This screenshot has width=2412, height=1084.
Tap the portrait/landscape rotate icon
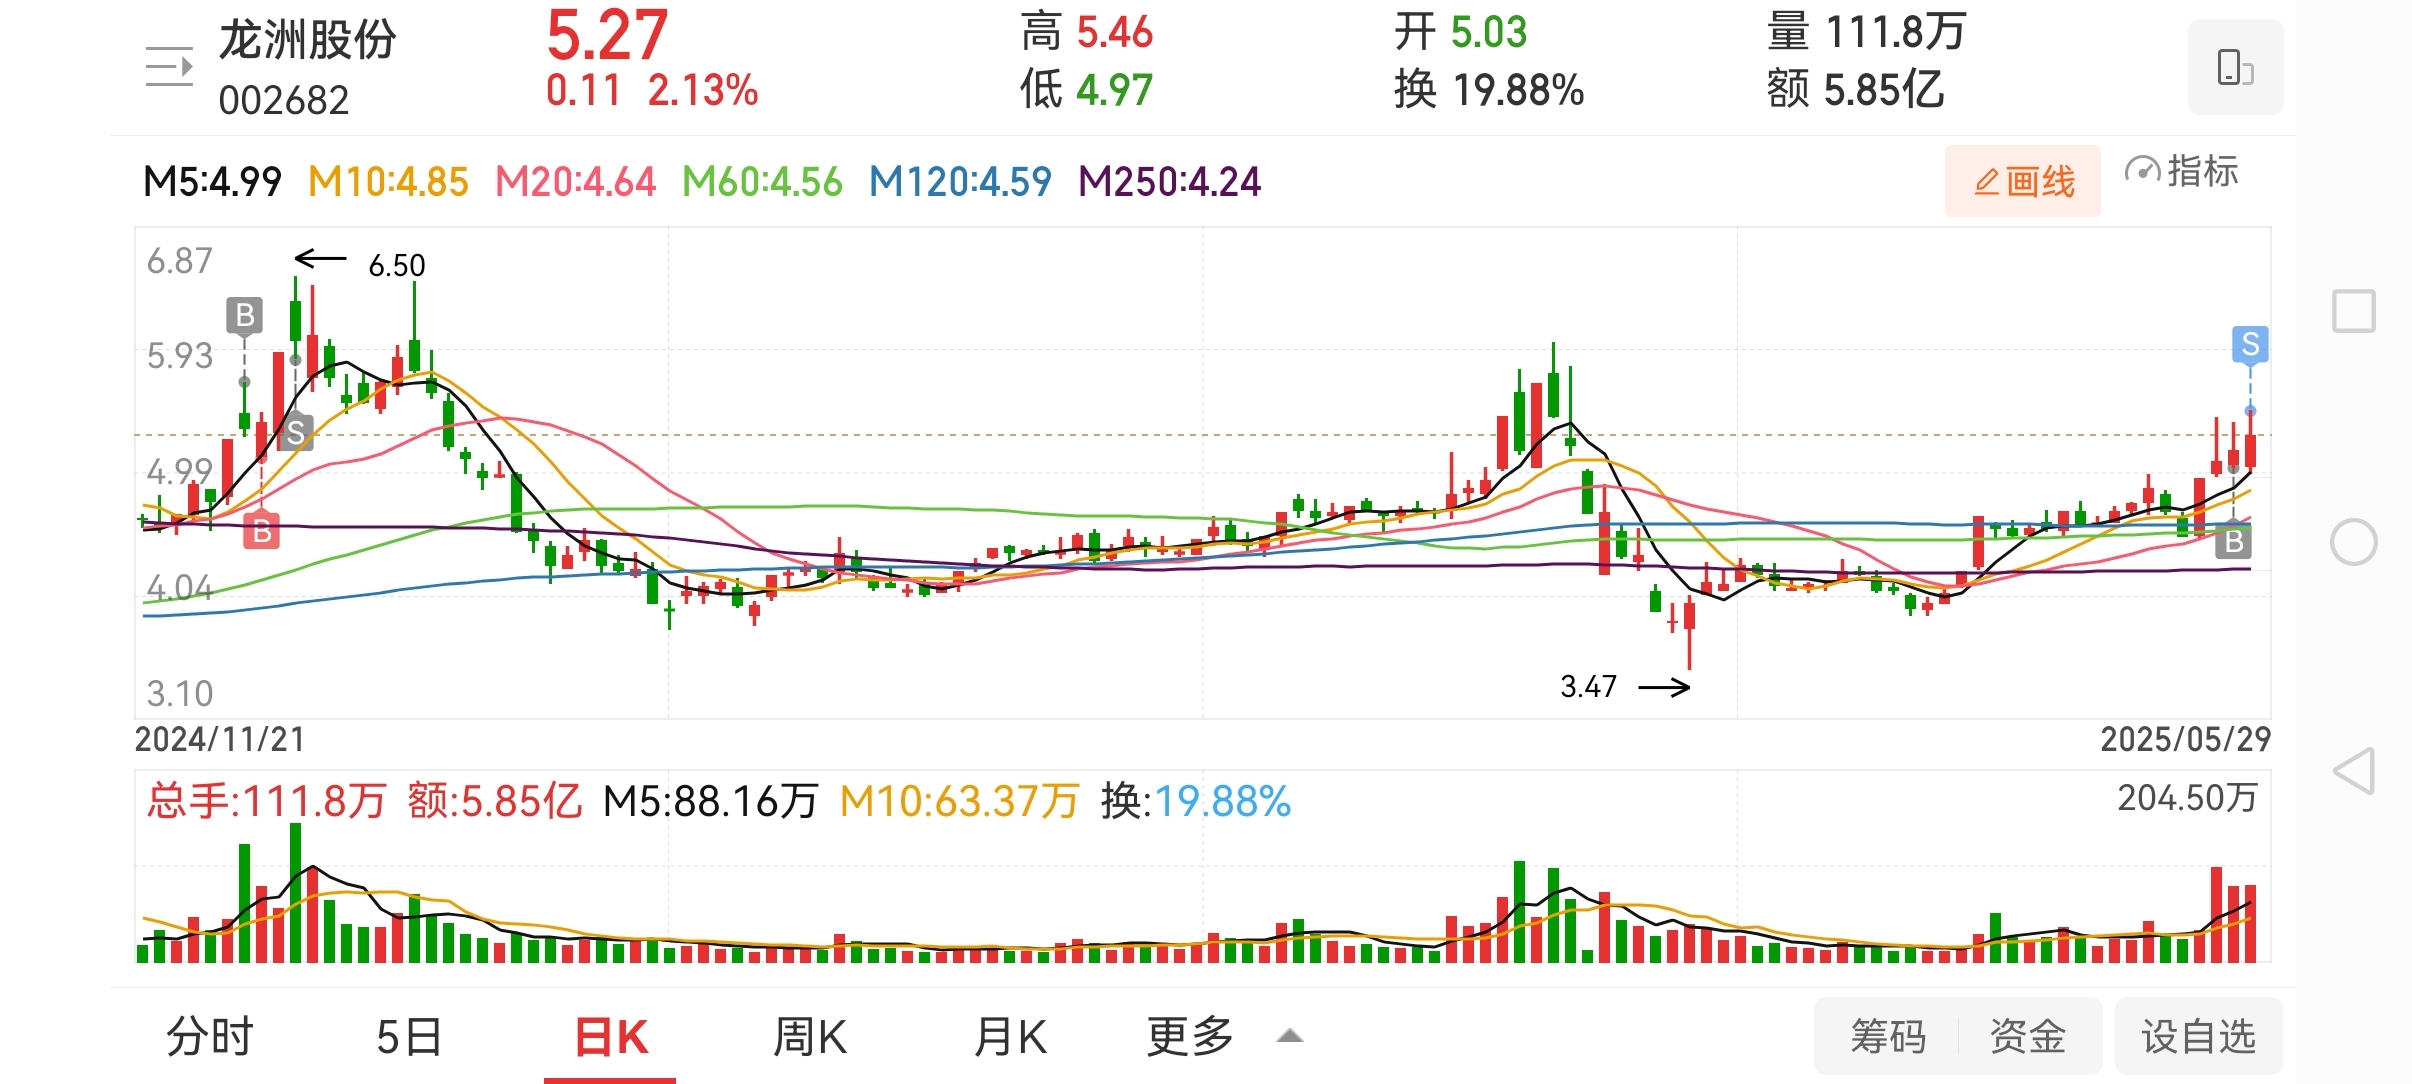(2234, 68)
